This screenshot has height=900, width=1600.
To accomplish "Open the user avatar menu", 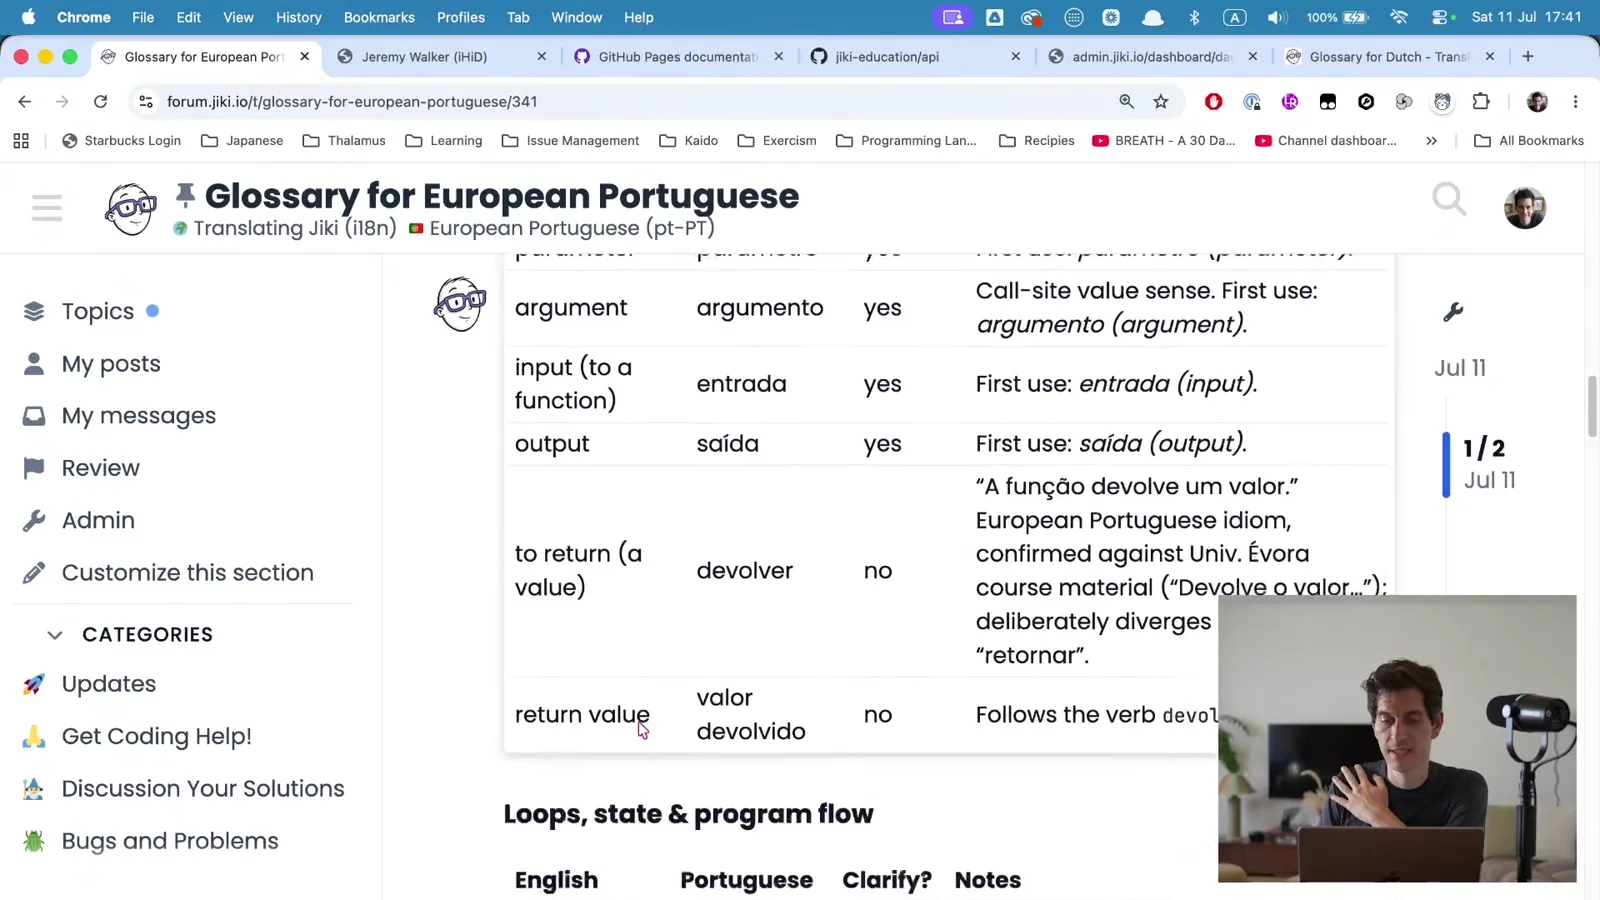I will click(x=1525, y=208).
